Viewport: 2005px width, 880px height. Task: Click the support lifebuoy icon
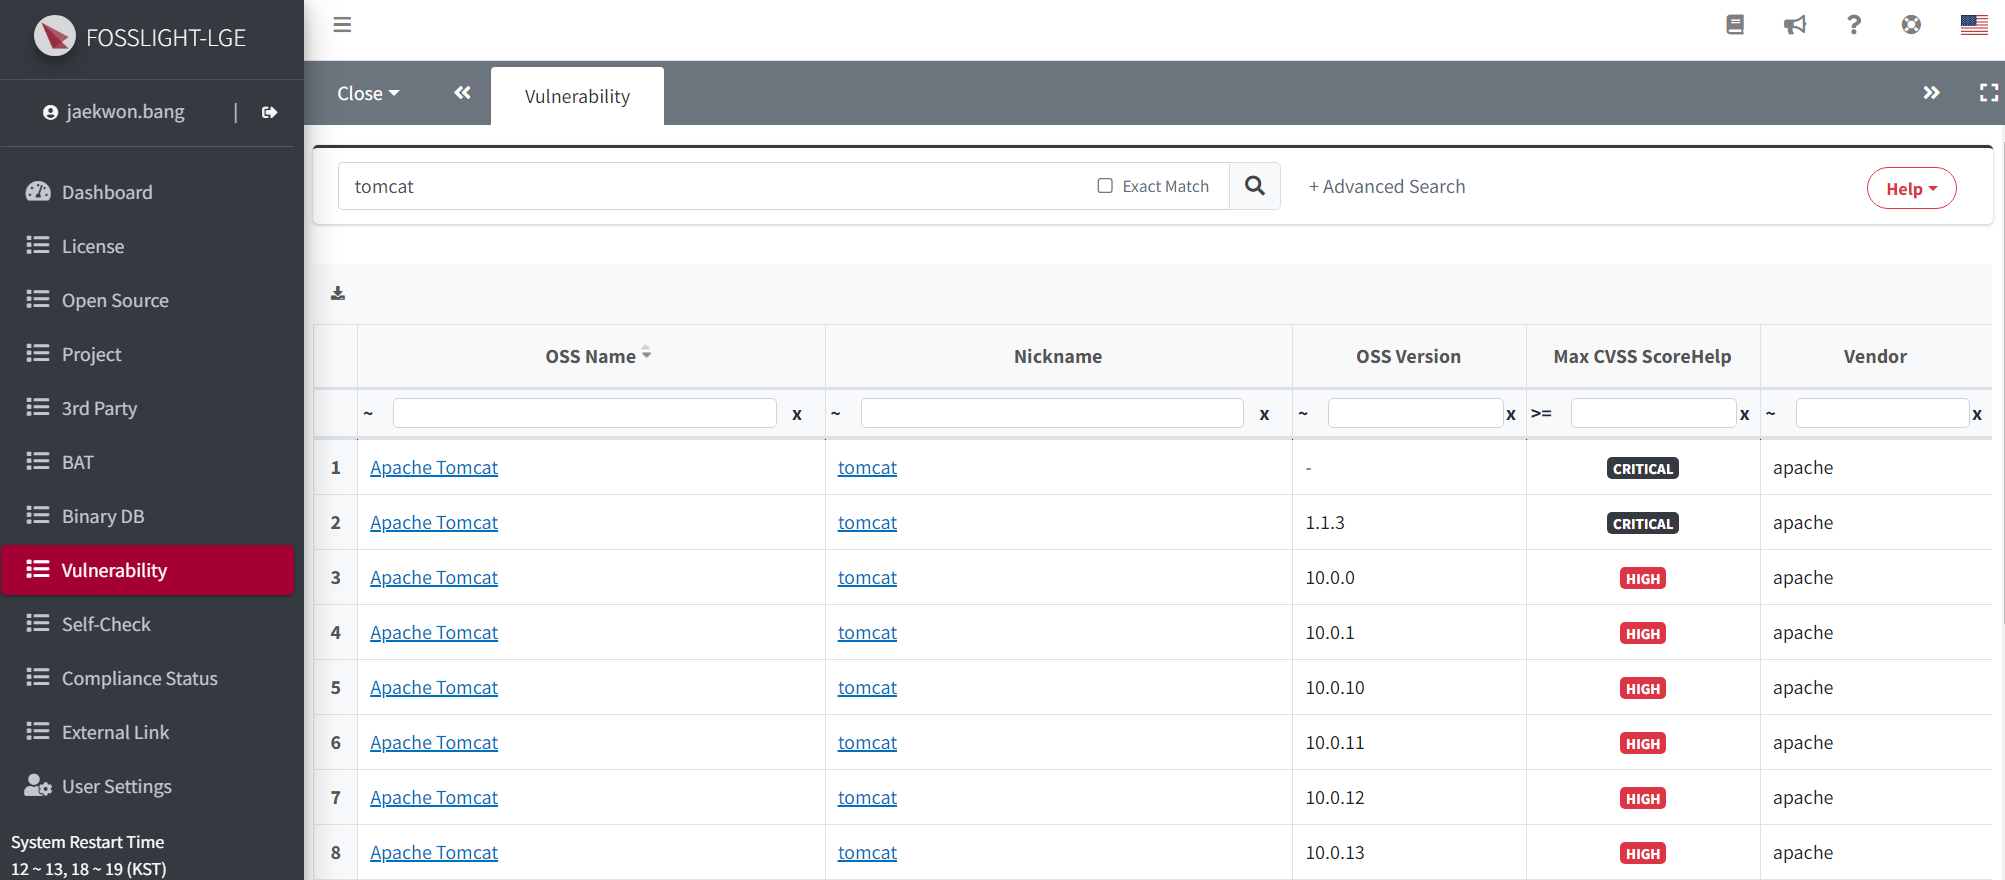coord(1911,25)
